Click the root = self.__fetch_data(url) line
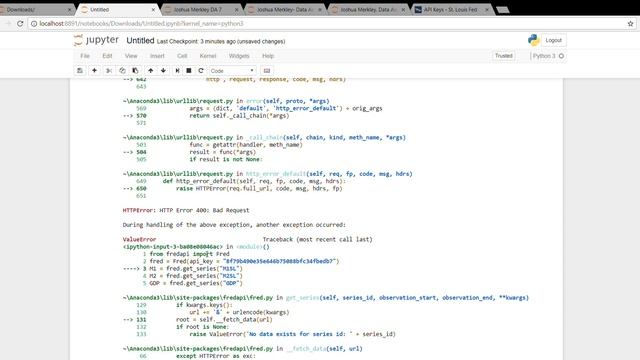 [x=224, y=320]
